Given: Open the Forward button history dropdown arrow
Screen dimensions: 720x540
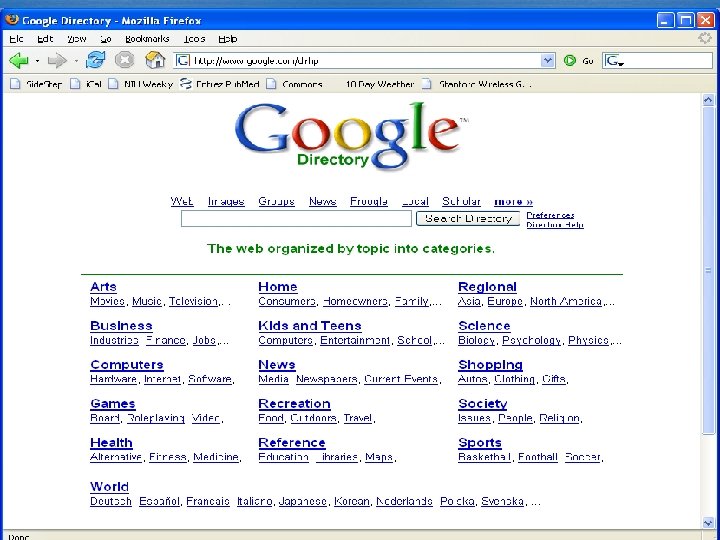Looking at the screenshot, I should [76, 61].
